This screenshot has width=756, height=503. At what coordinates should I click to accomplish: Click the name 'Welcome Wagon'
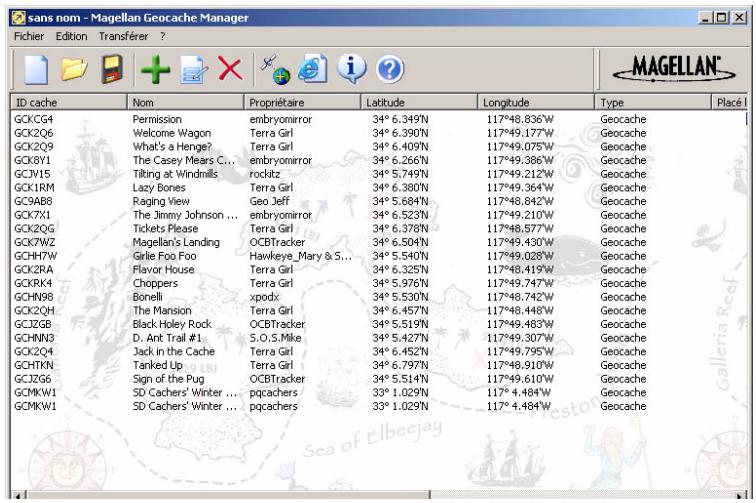[x=172, y=133]
